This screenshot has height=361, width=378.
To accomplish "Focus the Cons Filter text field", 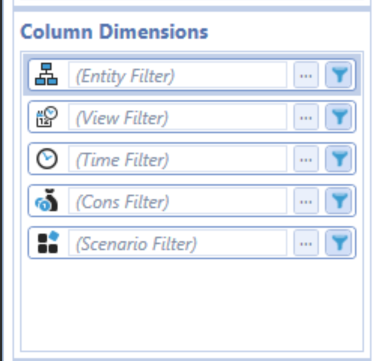I will coord(178,201).
